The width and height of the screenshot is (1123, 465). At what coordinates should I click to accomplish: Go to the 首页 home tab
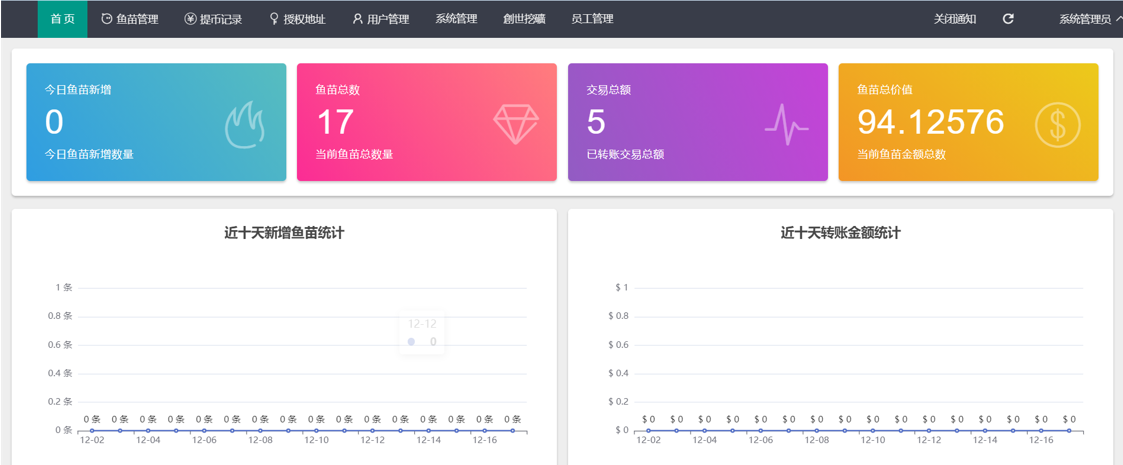coord(62,19)
